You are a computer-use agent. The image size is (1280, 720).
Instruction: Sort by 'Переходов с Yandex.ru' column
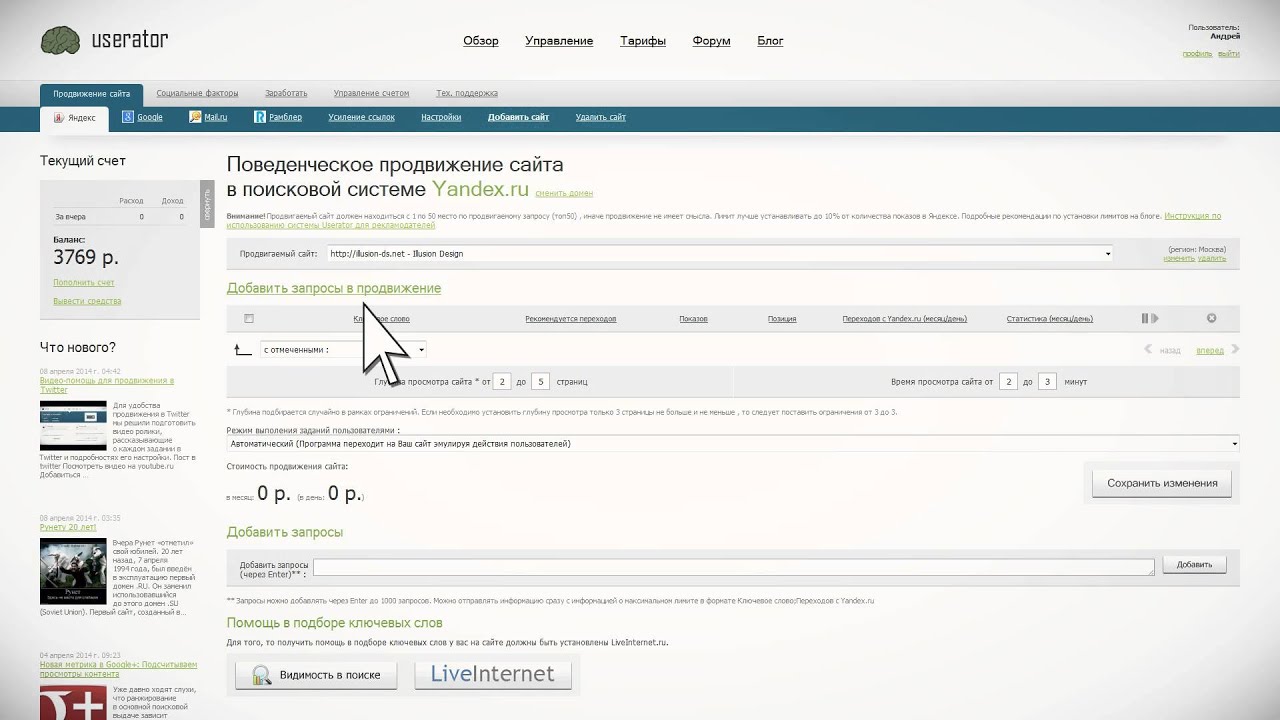(x=905, y=319)
